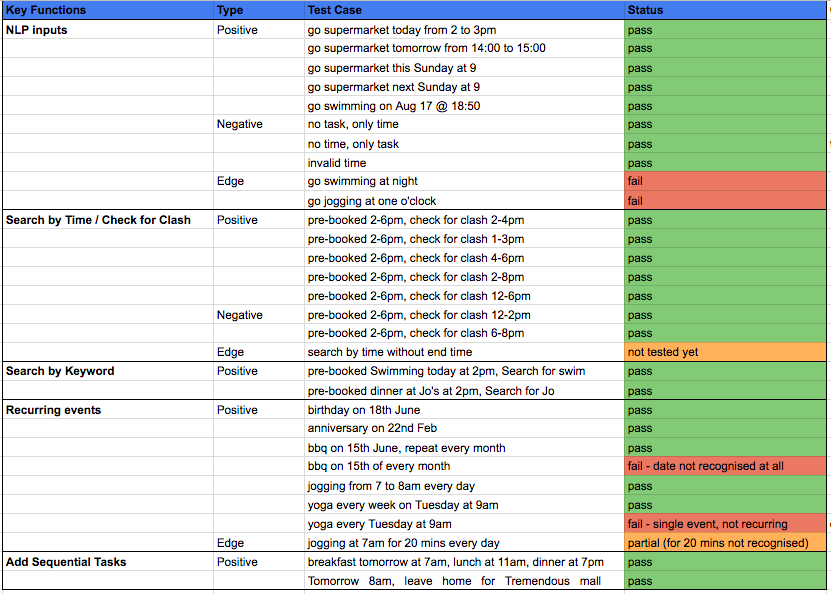Click pass status for 'invalid time'
Image resolution: width=831 pixels, height=594 pixels.
(726, 162)
